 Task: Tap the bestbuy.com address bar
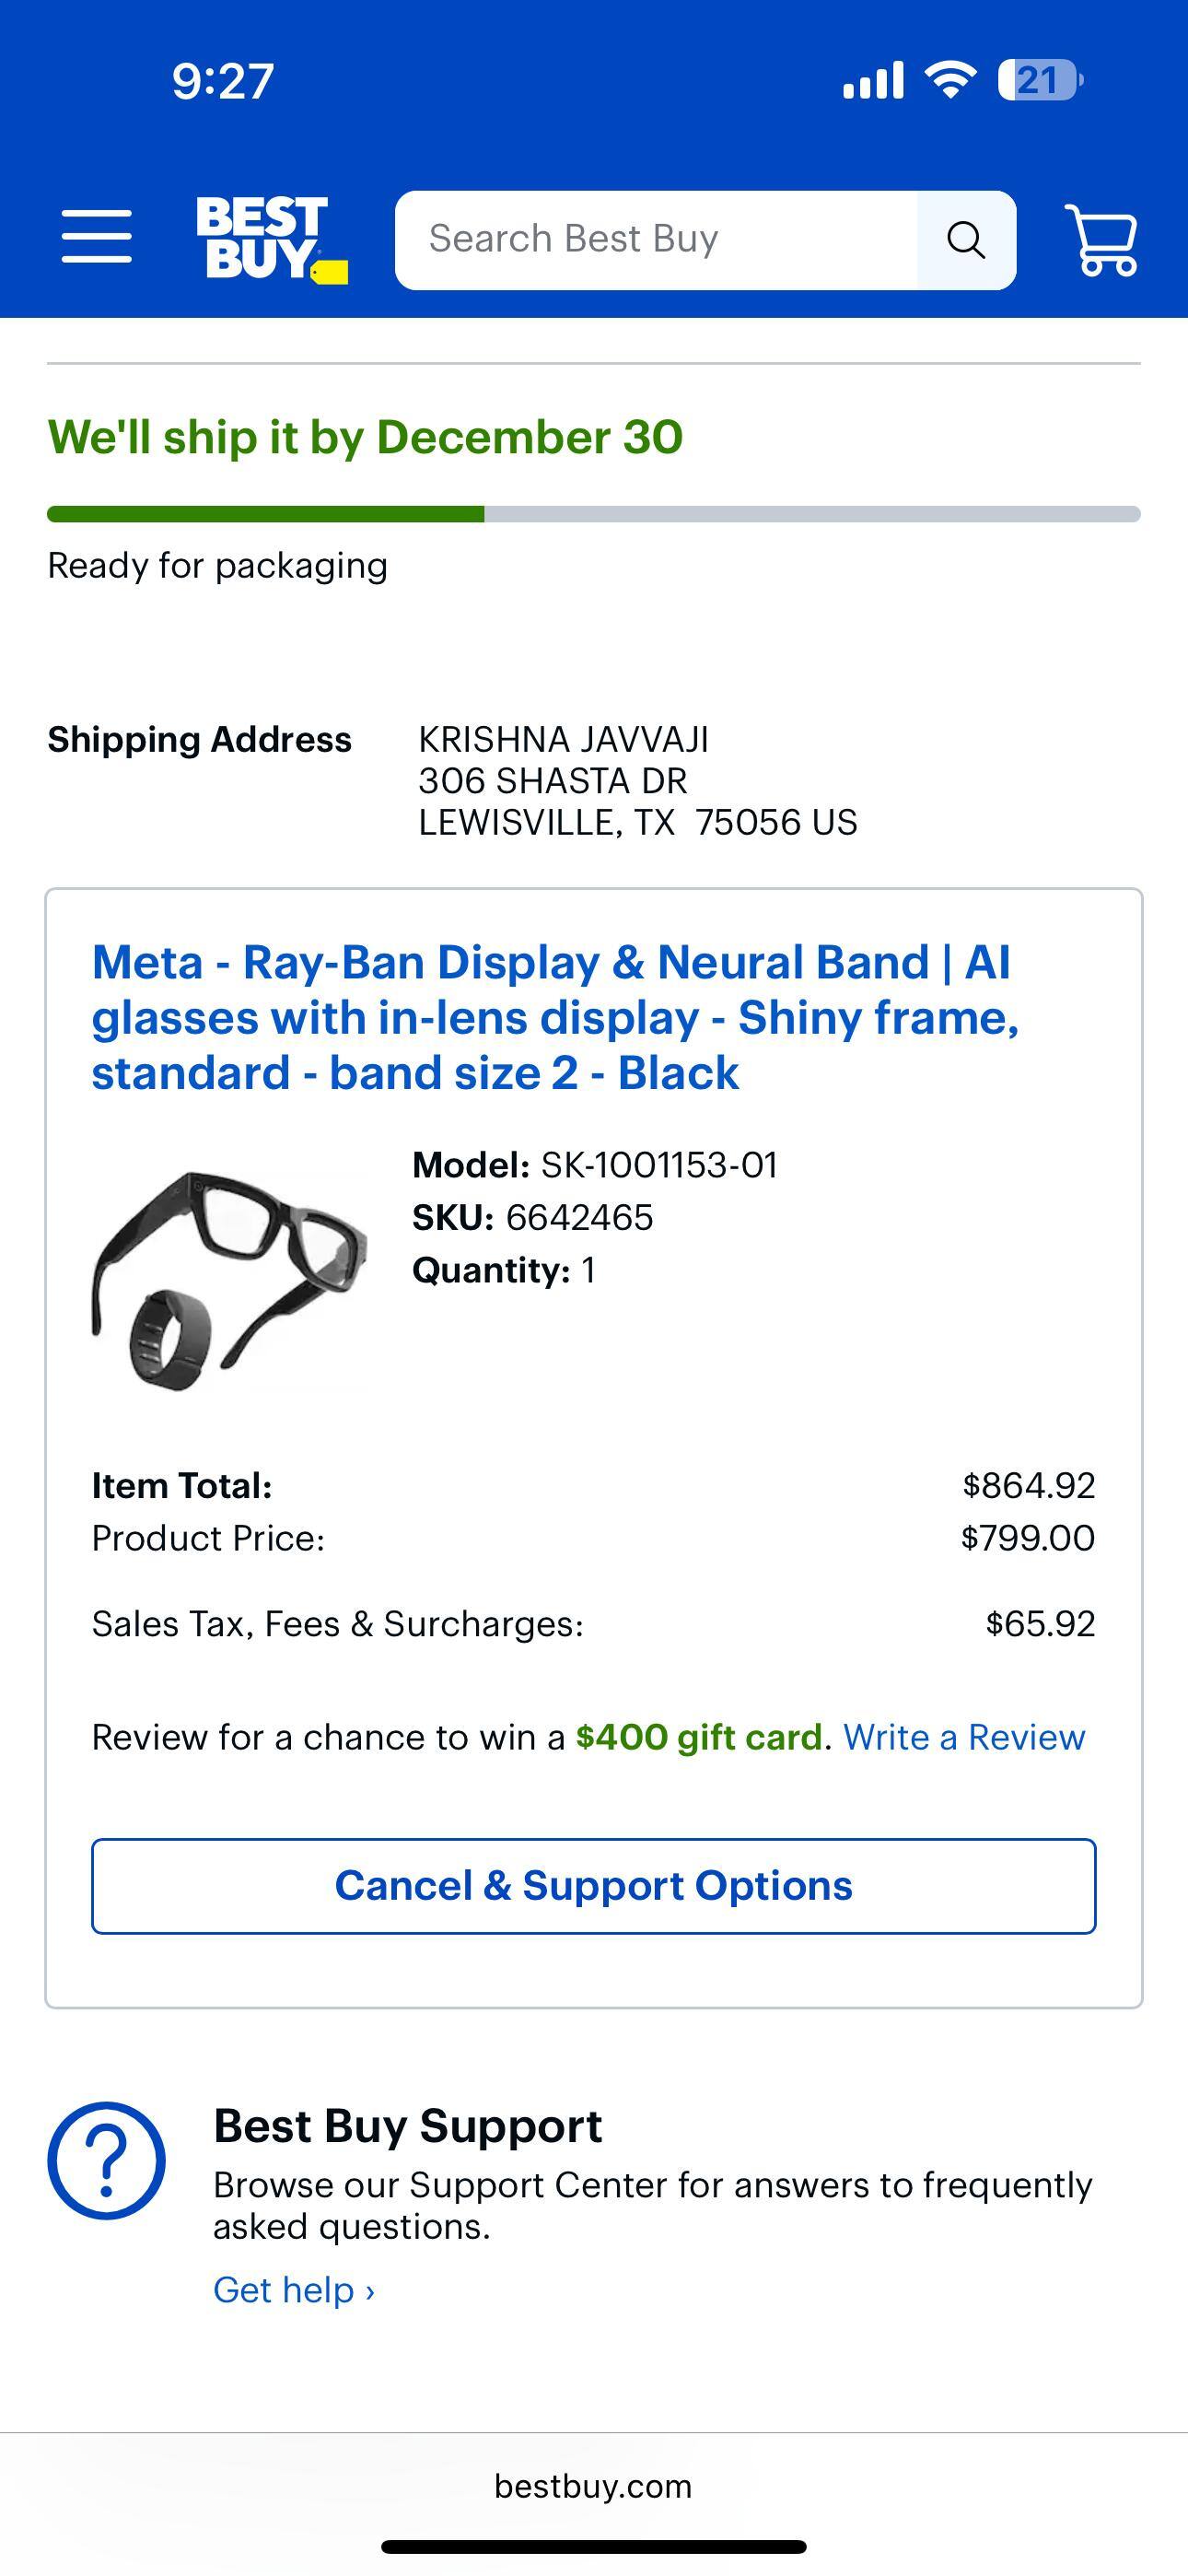point(593,2486)
